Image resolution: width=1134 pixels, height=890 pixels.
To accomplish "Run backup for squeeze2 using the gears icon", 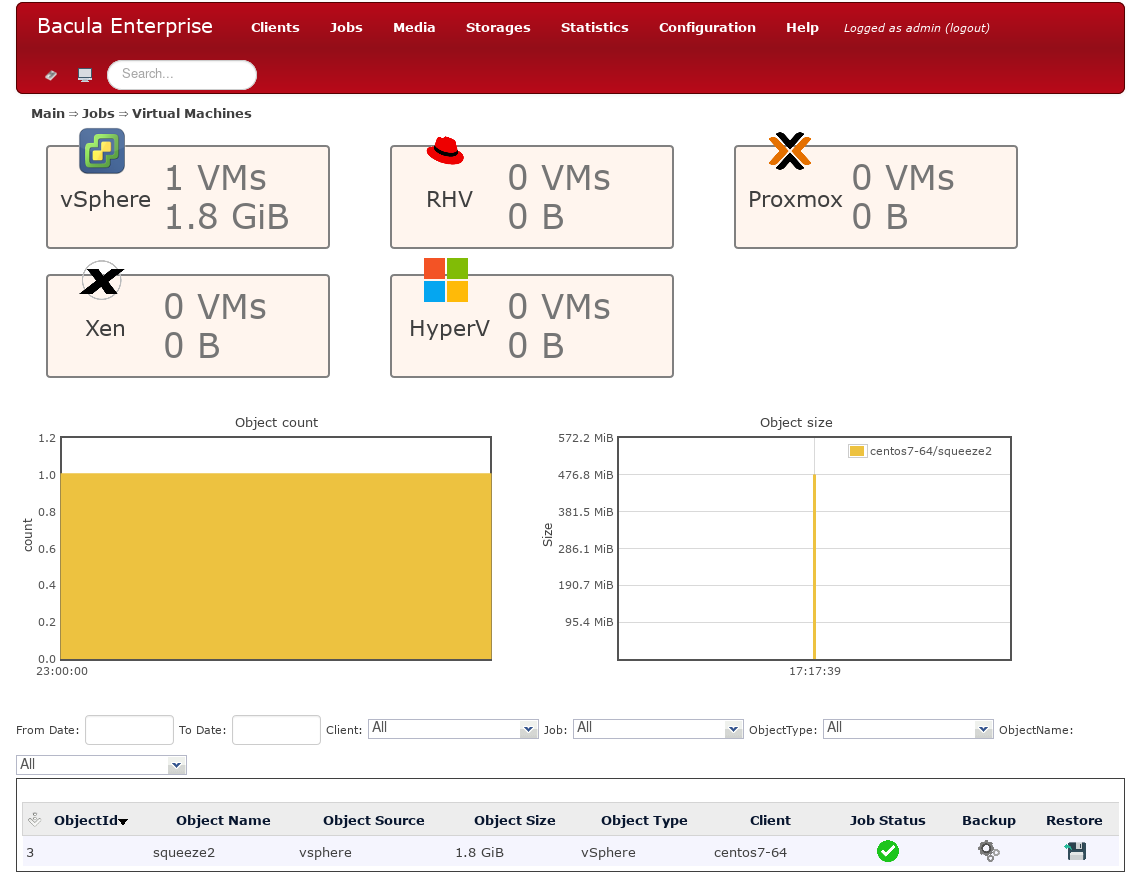I will tap(988, 851).
